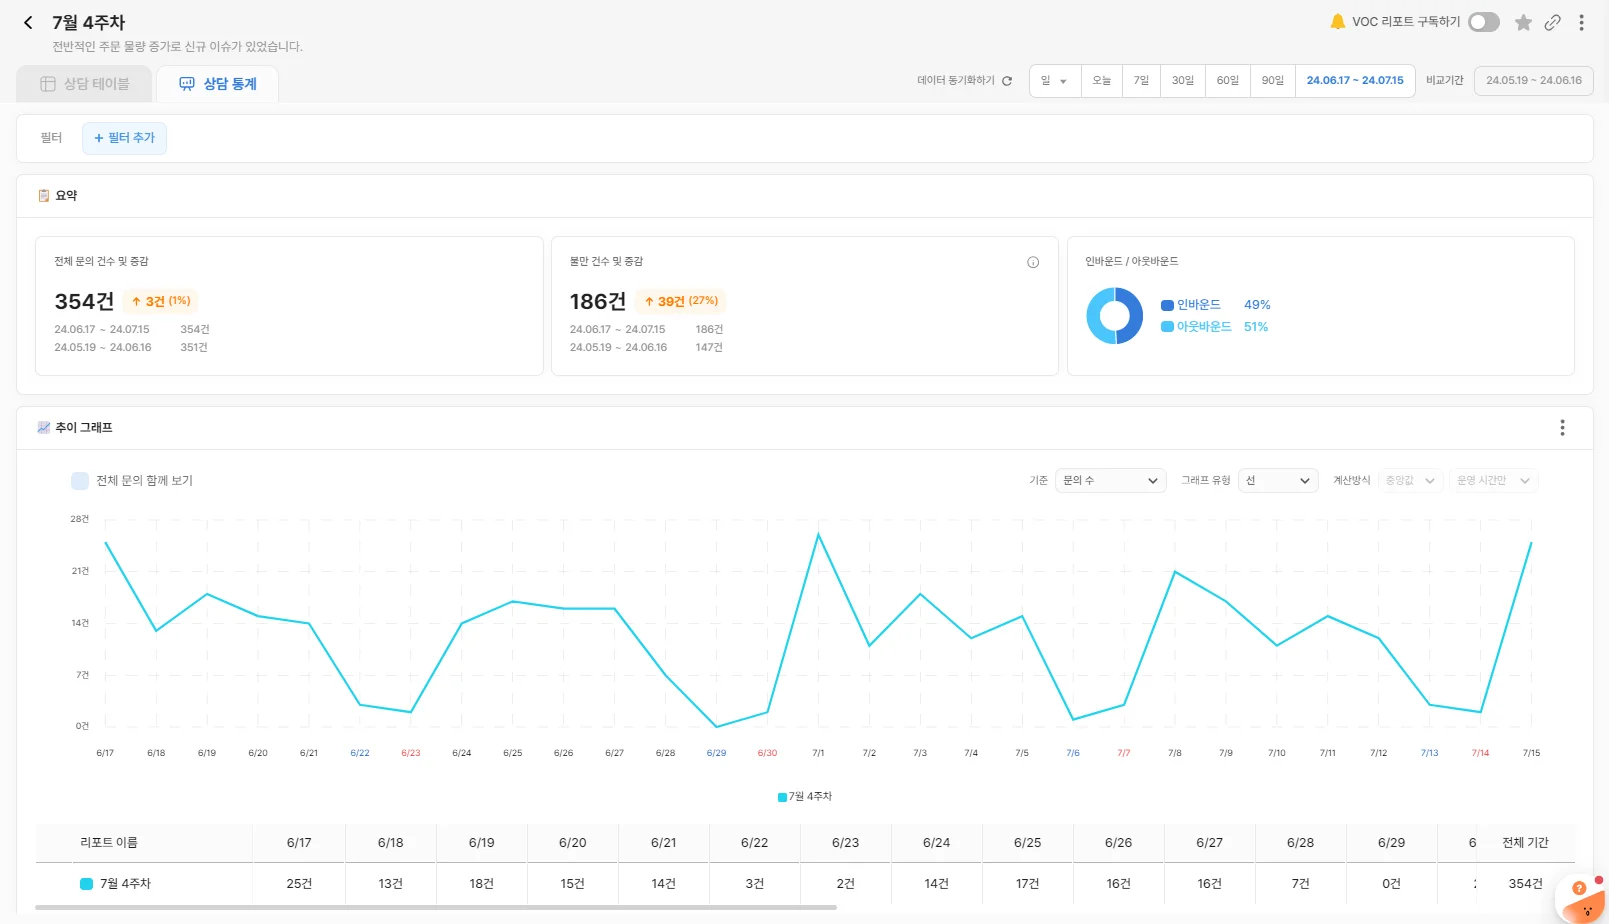Open the 일 time-unit dropdown
Viewport: 1609px width, 924px height.
click(x=1054, y=81)
